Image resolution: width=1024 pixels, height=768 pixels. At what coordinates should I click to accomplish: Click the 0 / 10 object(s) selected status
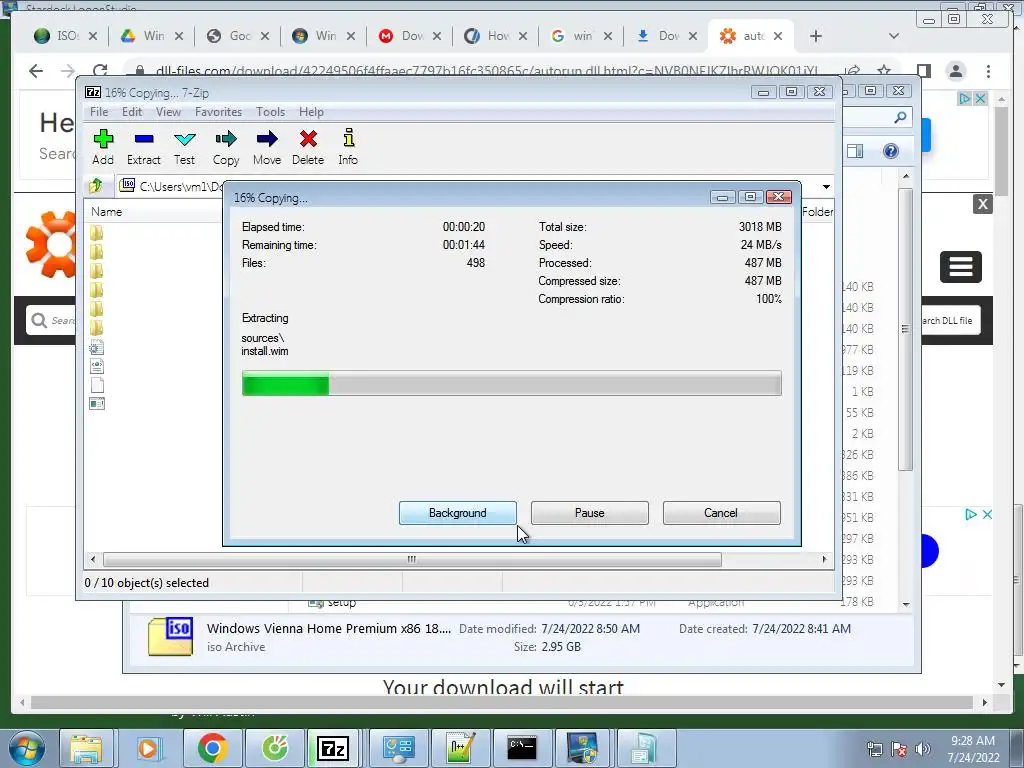click(x=147, y=583)
